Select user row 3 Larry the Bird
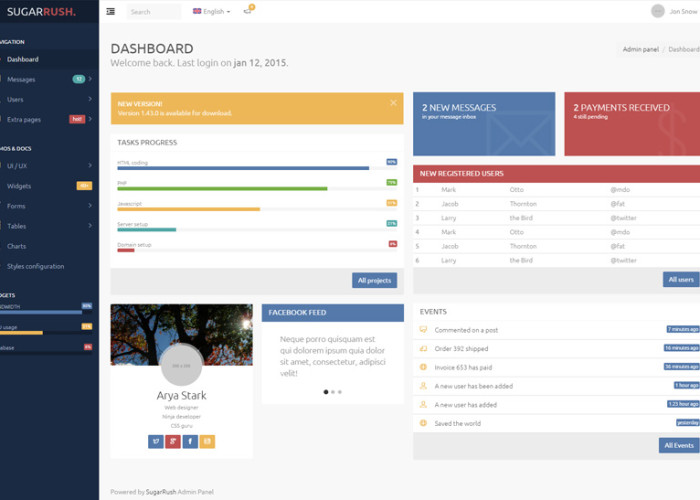Screen dimensions: 700x500 click(556, 218)
